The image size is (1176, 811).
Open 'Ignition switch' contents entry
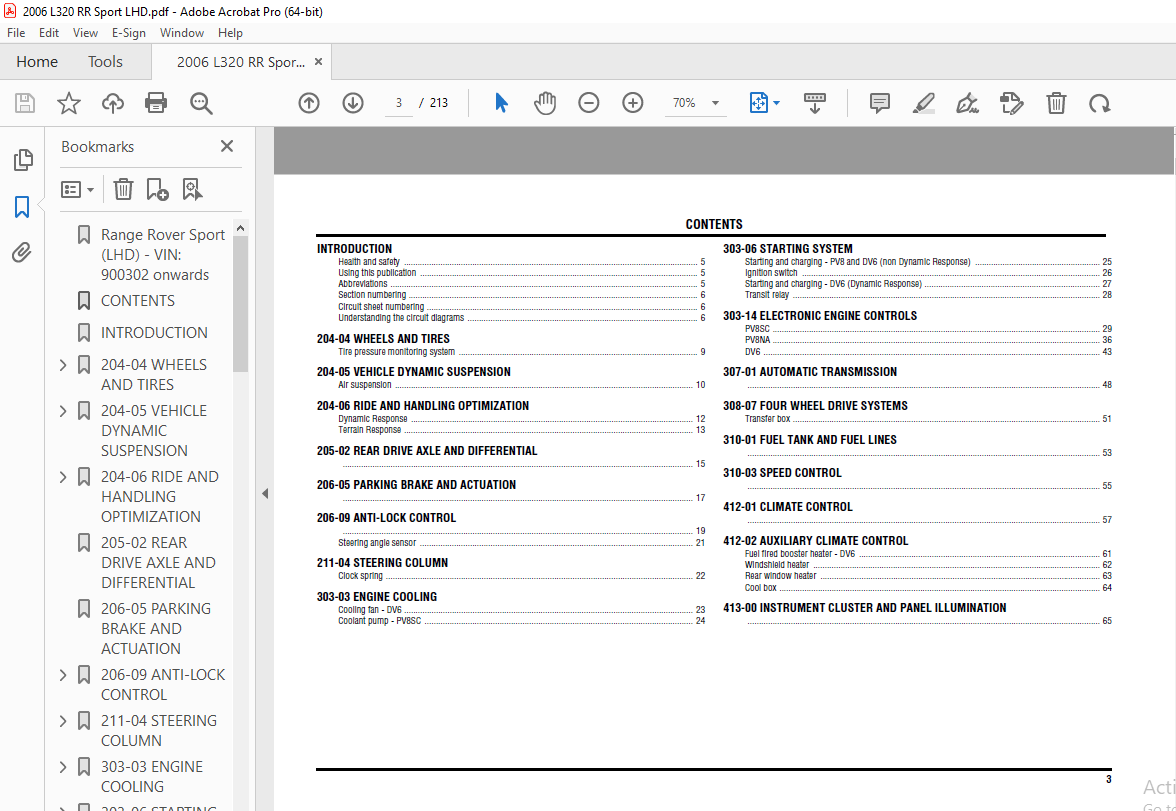(771, 273)
